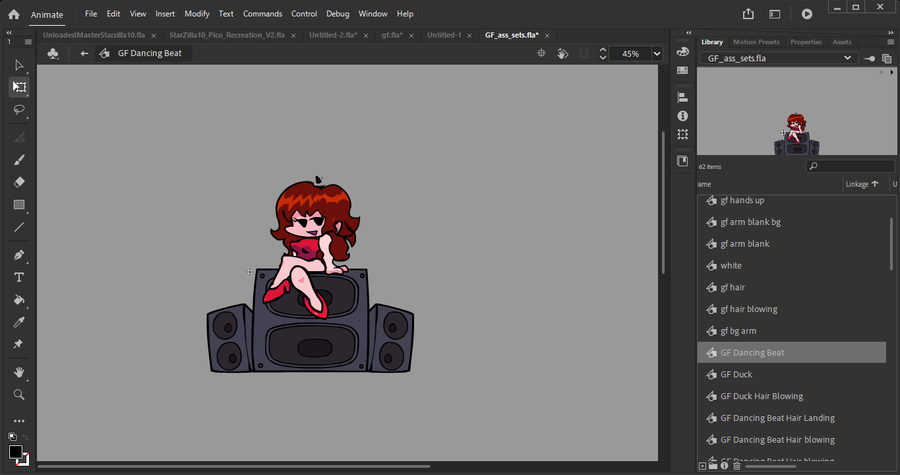Play the library preview
The image size is (900, 475).
point(891,73)
